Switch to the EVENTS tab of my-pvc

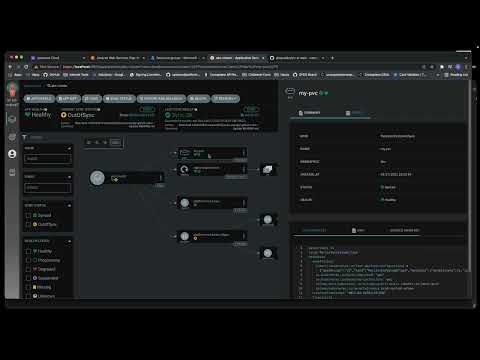[x=354, y=113]
